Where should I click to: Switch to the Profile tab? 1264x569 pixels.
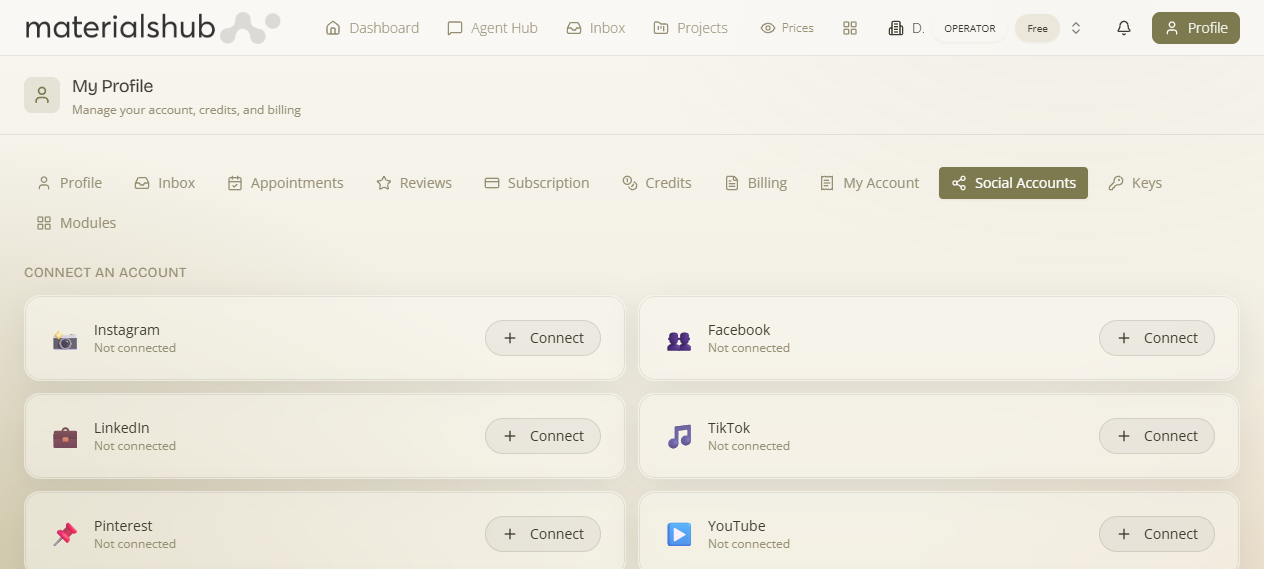click(70, 183)
